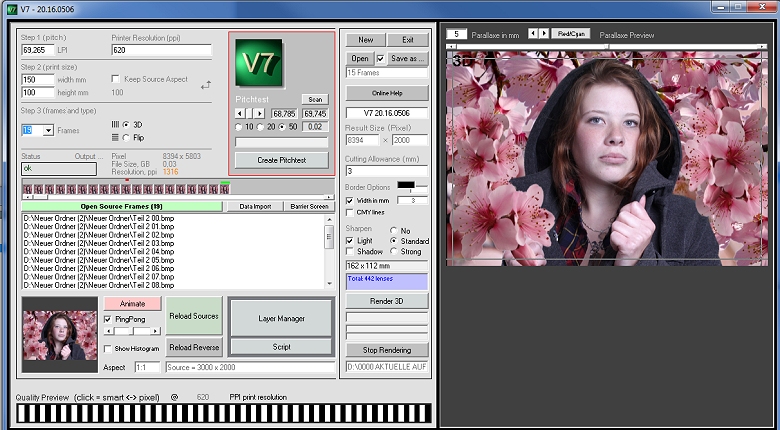Viewport: 780px width, 430px height.
Task: Click the swap width/height arrows icon
Action: coord(206,85)
